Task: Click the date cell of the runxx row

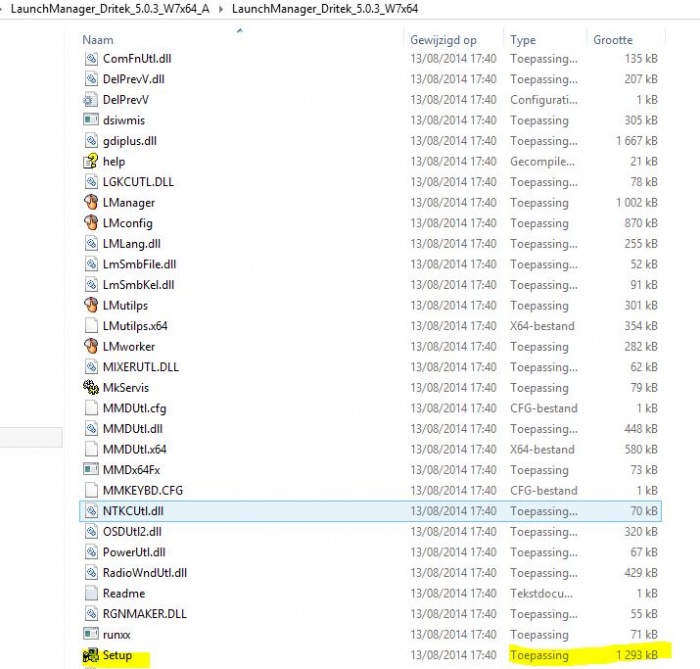Action: coord(453,634)
